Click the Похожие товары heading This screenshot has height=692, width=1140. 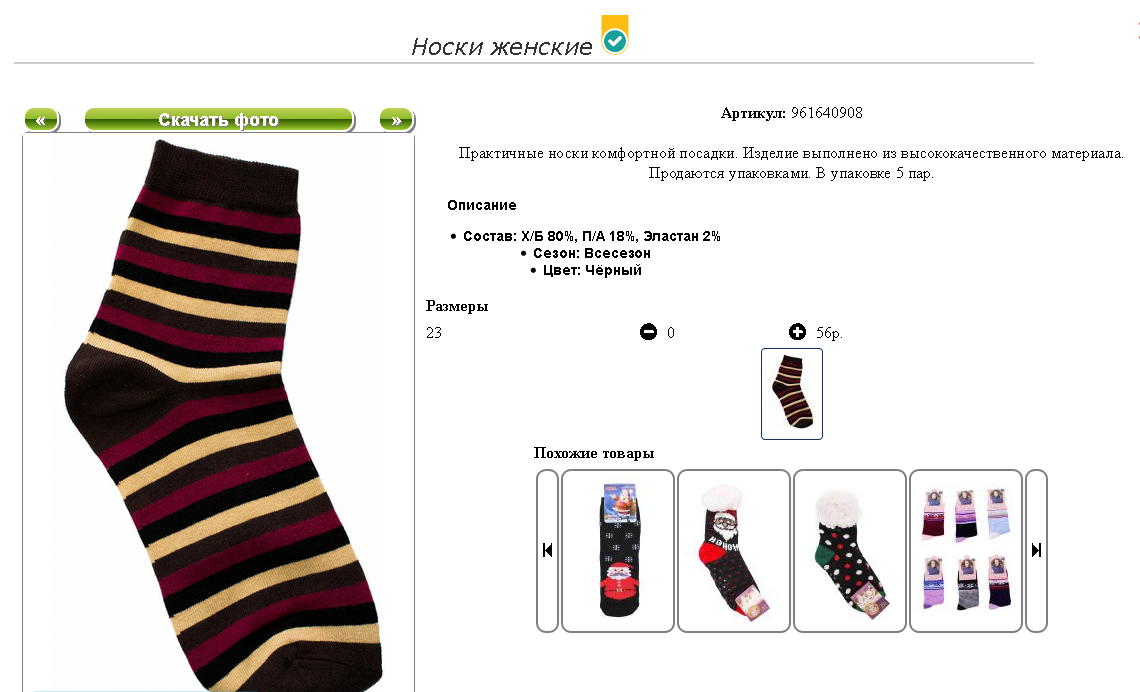[x=594, y=453]
